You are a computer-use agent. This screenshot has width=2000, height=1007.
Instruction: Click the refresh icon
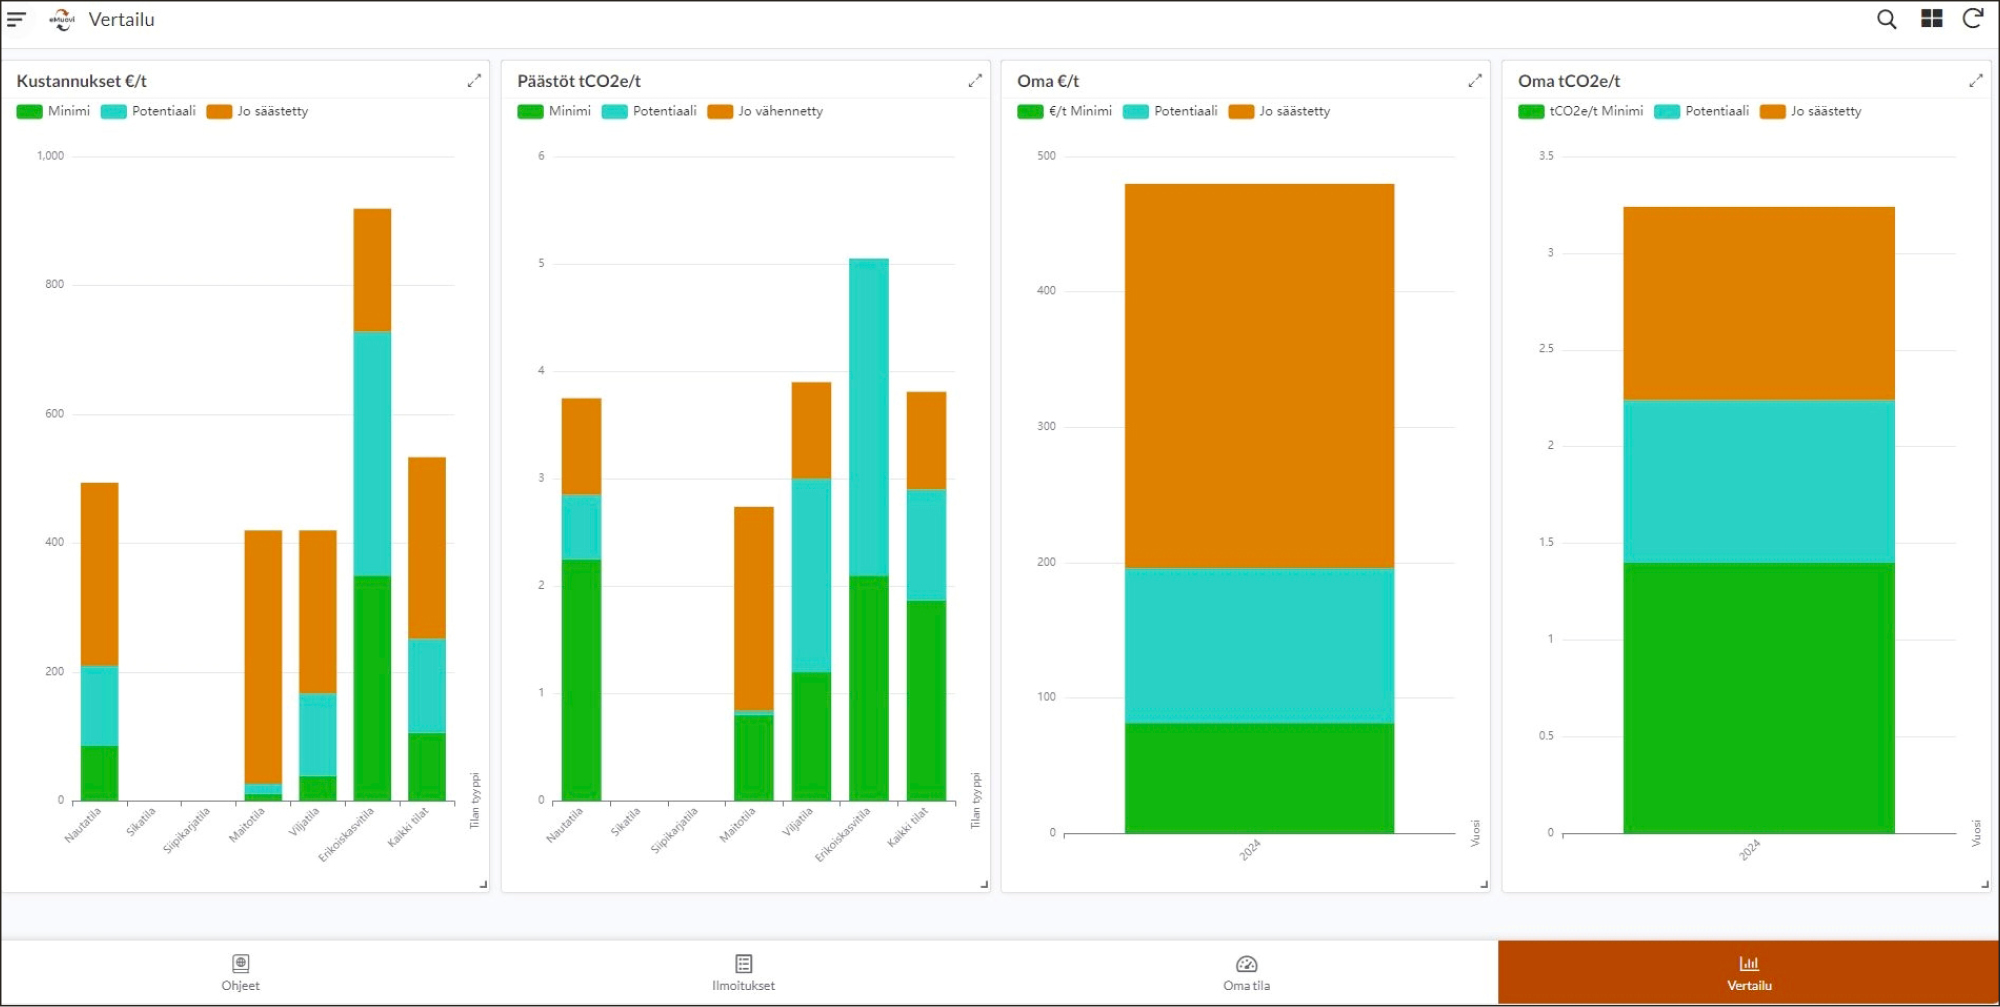1973,19
